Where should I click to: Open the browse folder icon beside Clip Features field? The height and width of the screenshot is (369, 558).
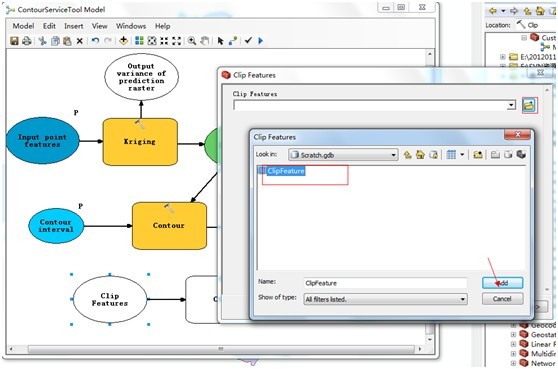[529, 105]
